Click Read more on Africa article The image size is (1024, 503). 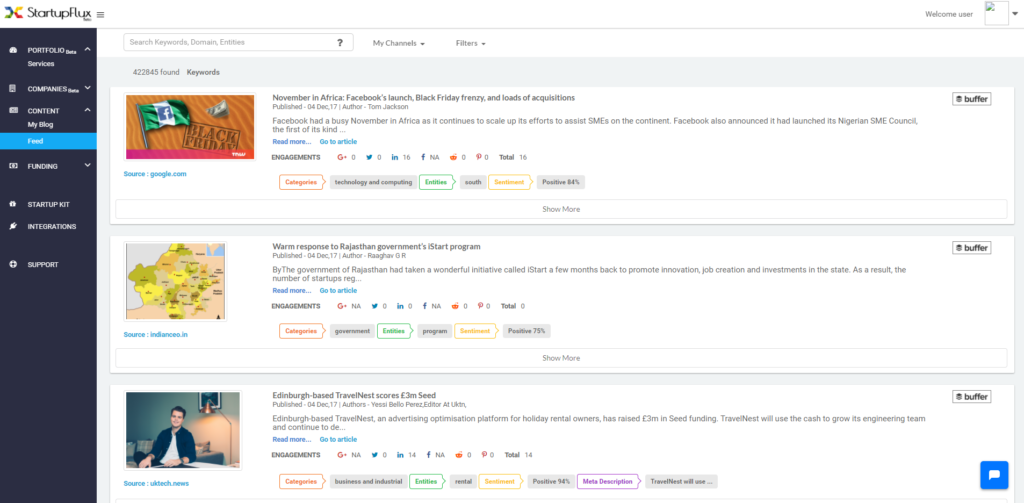291,142
